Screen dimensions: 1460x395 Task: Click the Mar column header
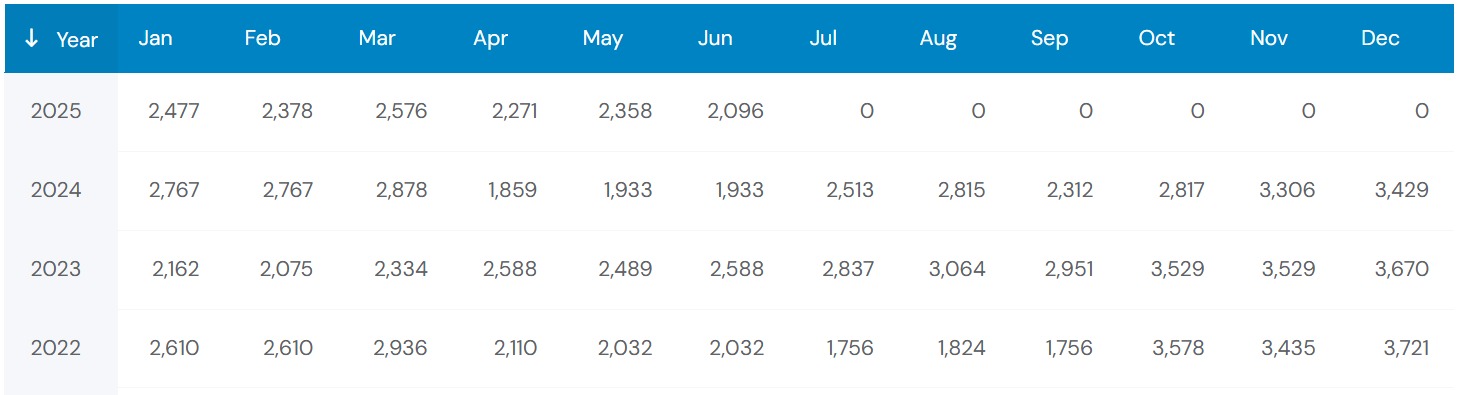[x=377, y=38]
